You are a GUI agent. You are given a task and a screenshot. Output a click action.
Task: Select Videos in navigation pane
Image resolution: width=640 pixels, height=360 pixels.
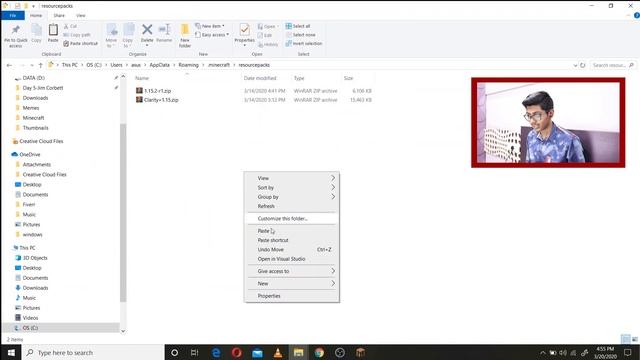(x=30, y=318)
